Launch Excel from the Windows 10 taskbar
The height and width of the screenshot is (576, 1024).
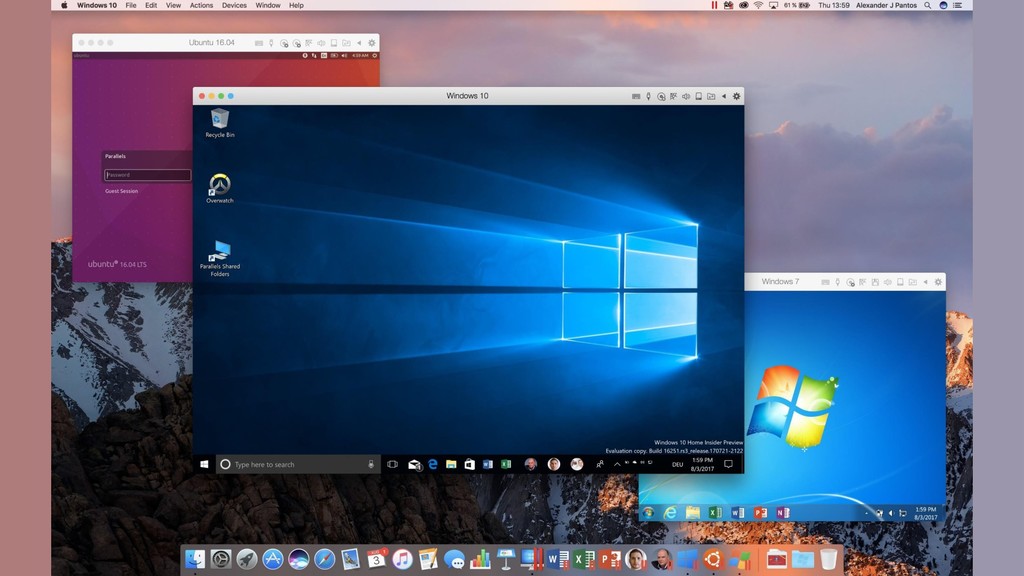point(505,464)
